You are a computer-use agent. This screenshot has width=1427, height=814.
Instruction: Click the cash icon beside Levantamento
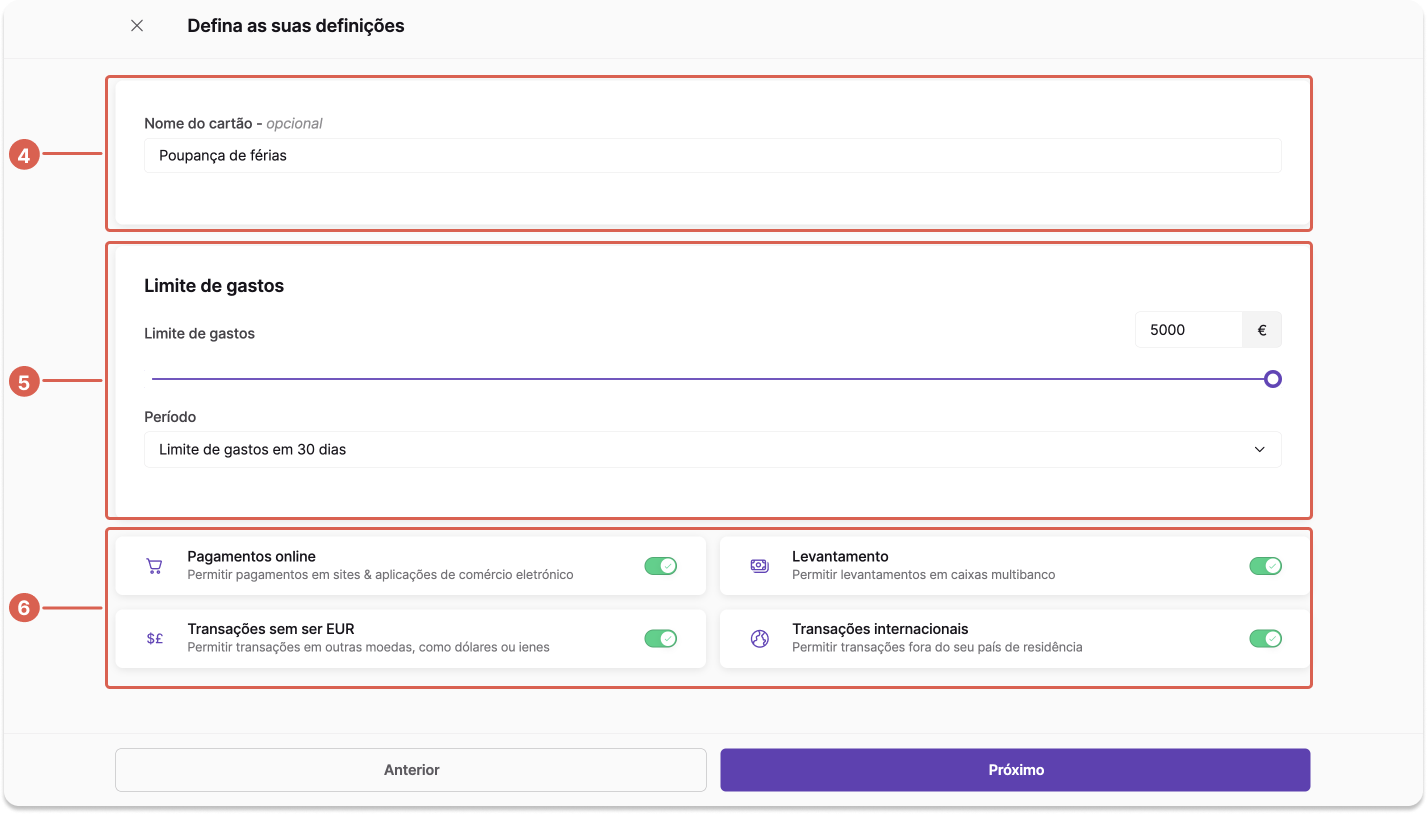pyautogui.click(x=759, y=566)
